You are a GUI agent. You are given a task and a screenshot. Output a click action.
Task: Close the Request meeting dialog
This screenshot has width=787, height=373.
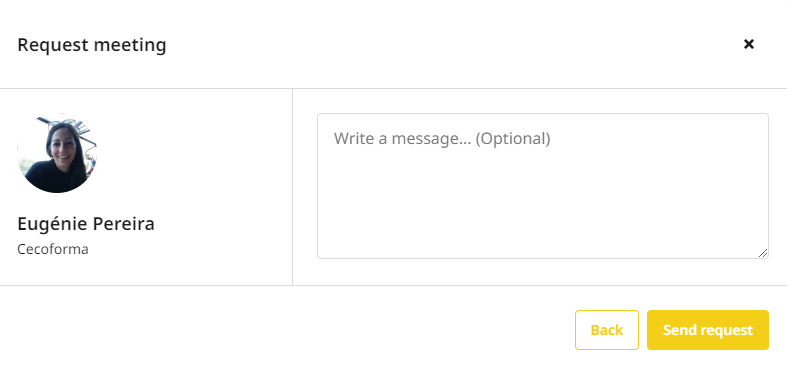pos(748,44)
